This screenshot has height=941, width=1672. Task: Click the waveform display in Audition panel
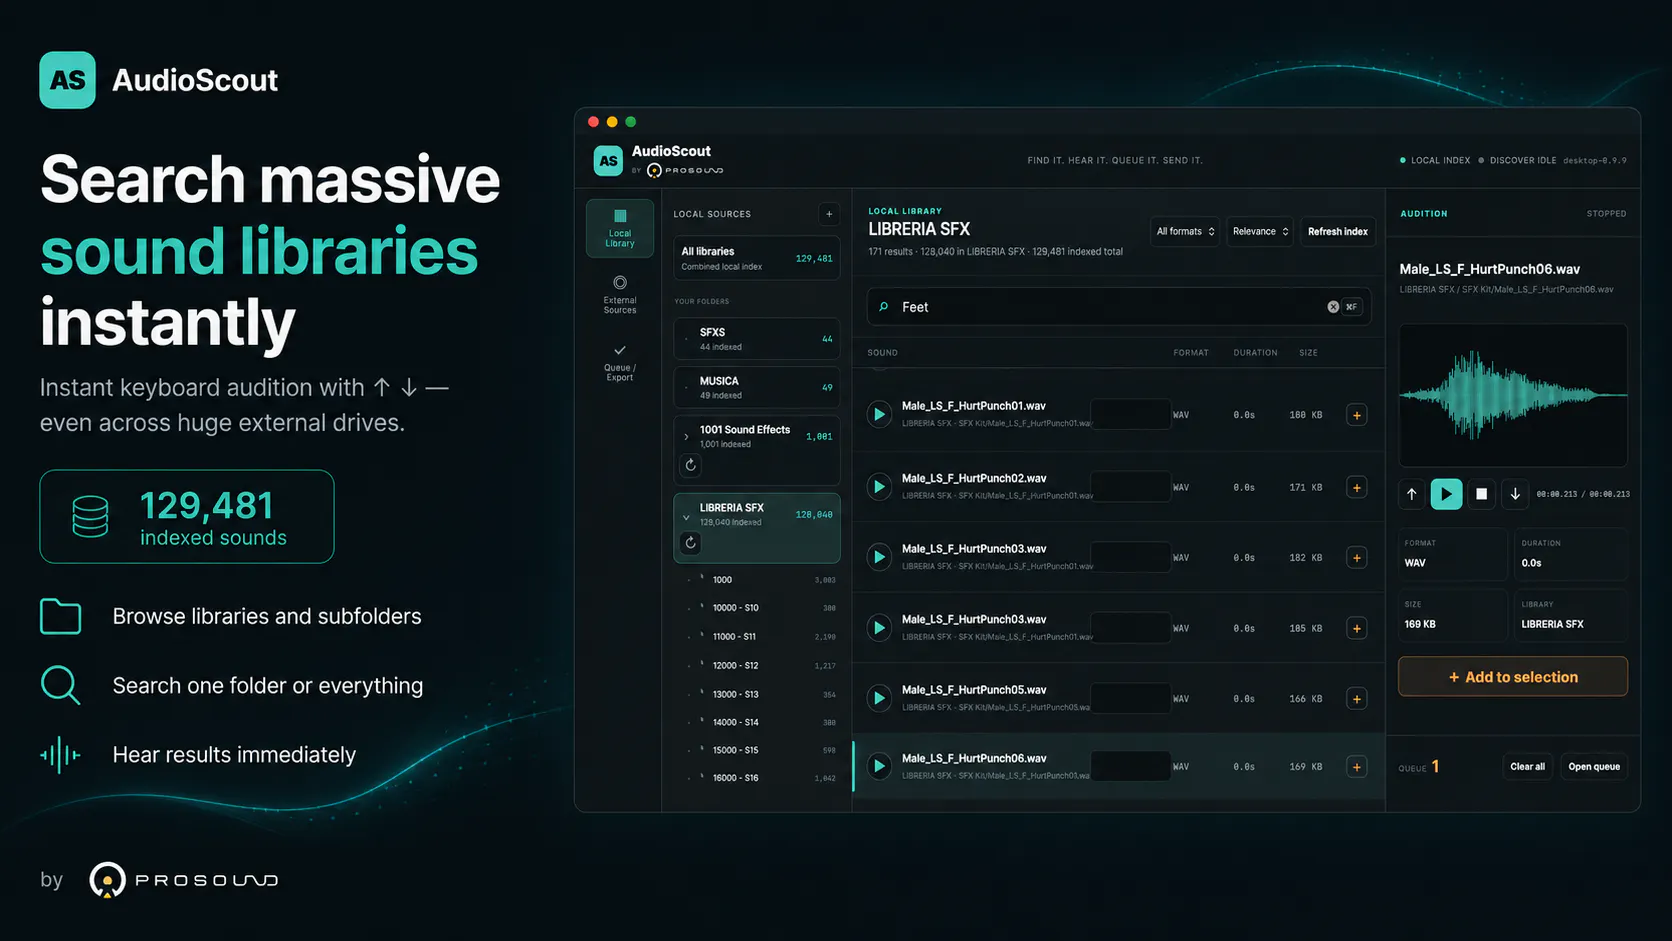(1513, 395)
